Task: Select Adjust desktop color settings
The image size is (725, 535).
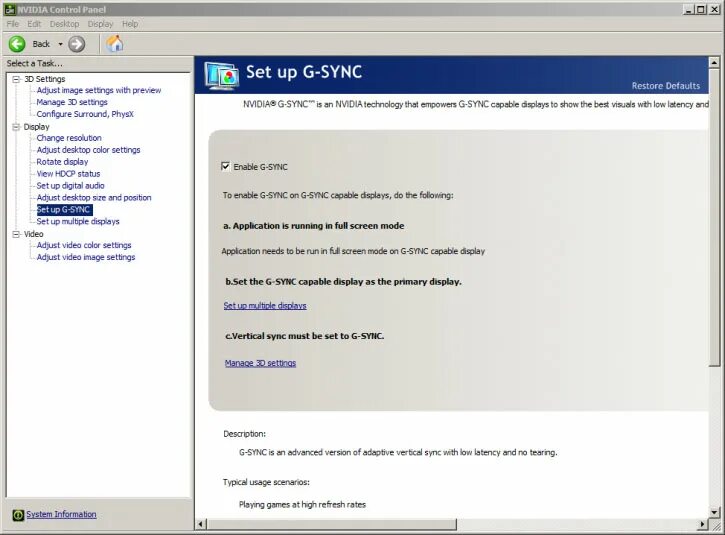Action: (88, 150)
